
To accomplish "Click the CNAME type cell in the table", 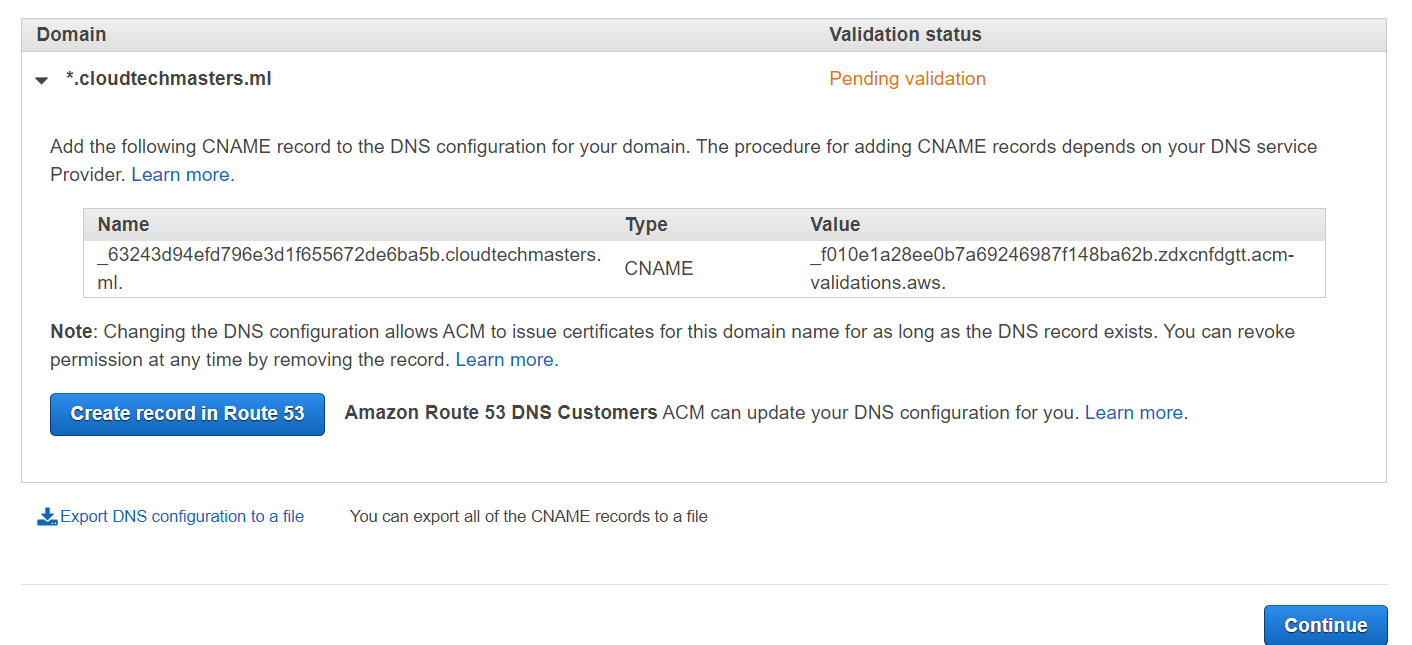I will tap(658, 267).
